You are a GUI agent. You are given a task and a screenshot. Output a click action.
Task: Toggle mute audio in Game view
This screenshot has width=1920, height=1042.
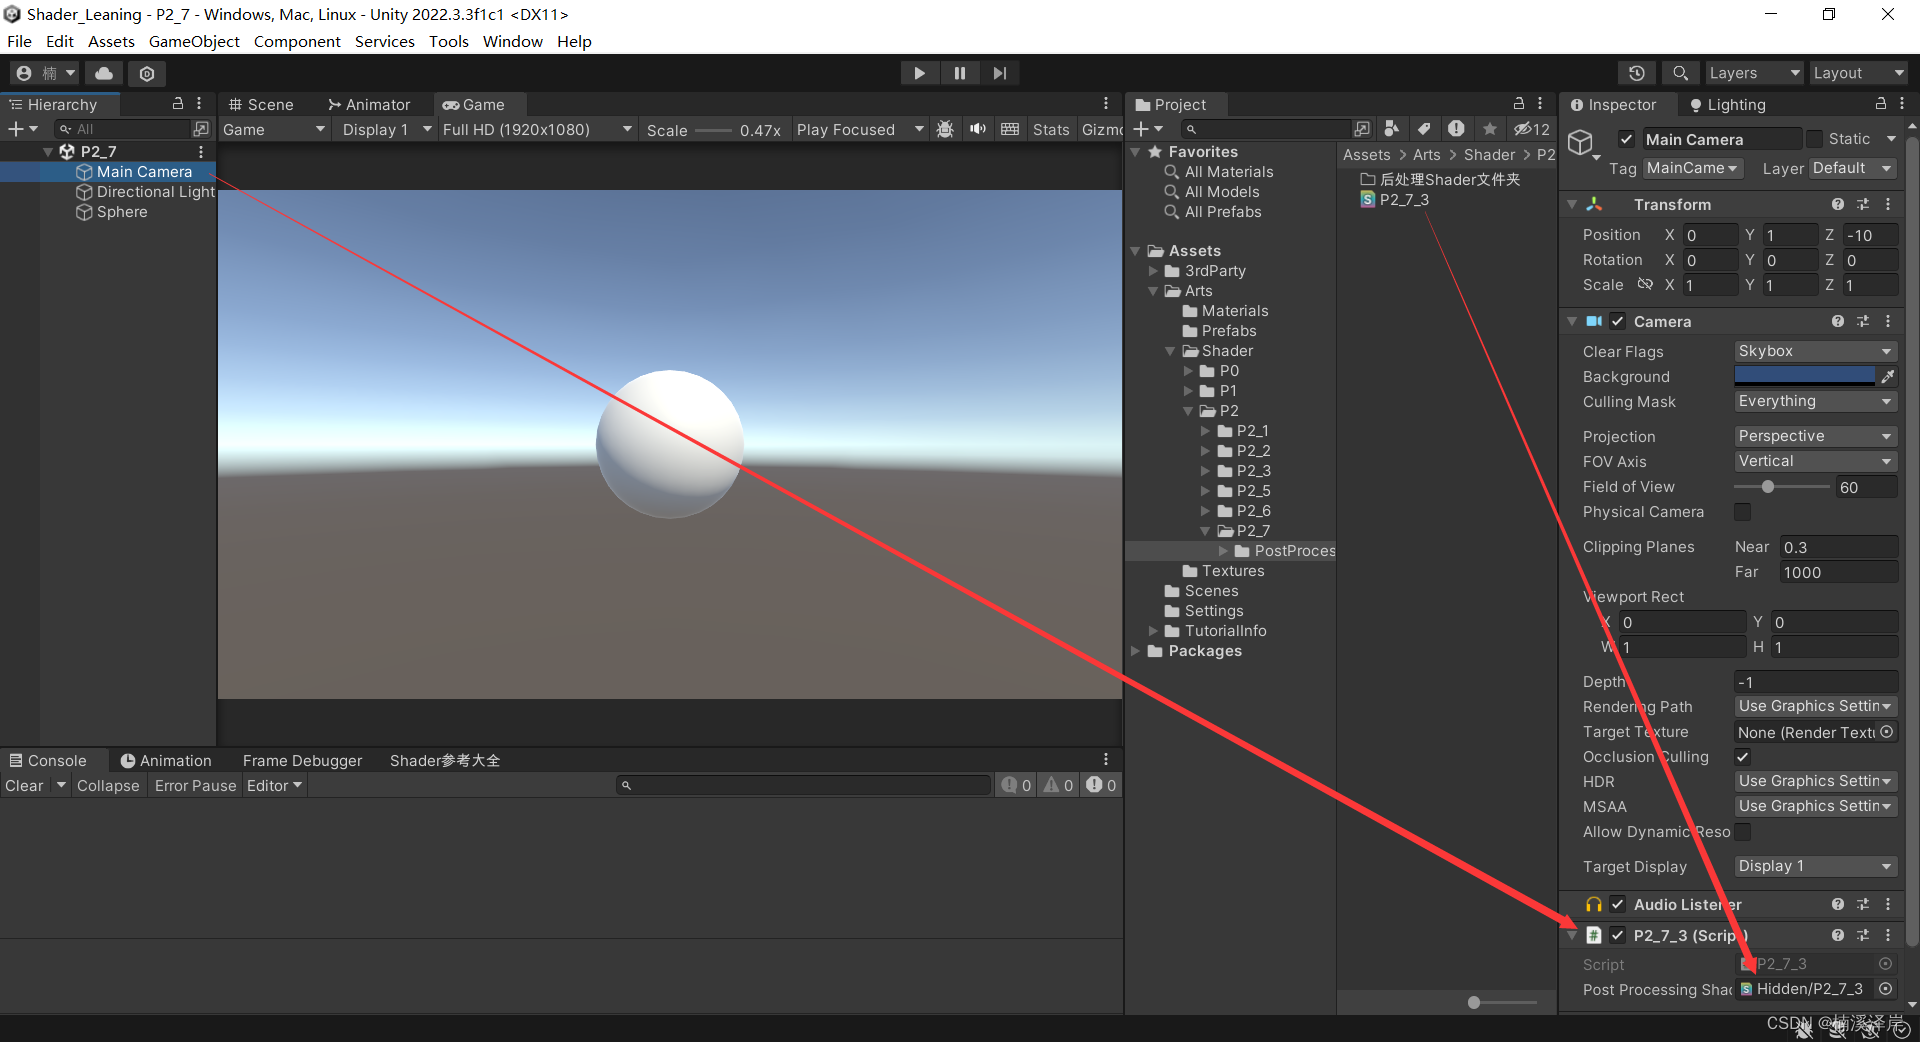(977, 129)
